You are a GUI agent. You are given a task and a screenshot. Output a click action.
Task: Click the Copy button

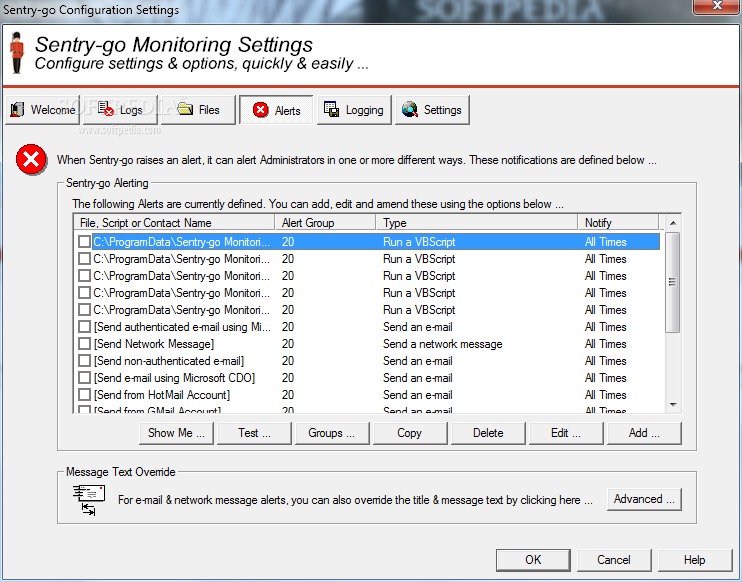[410, 433]
